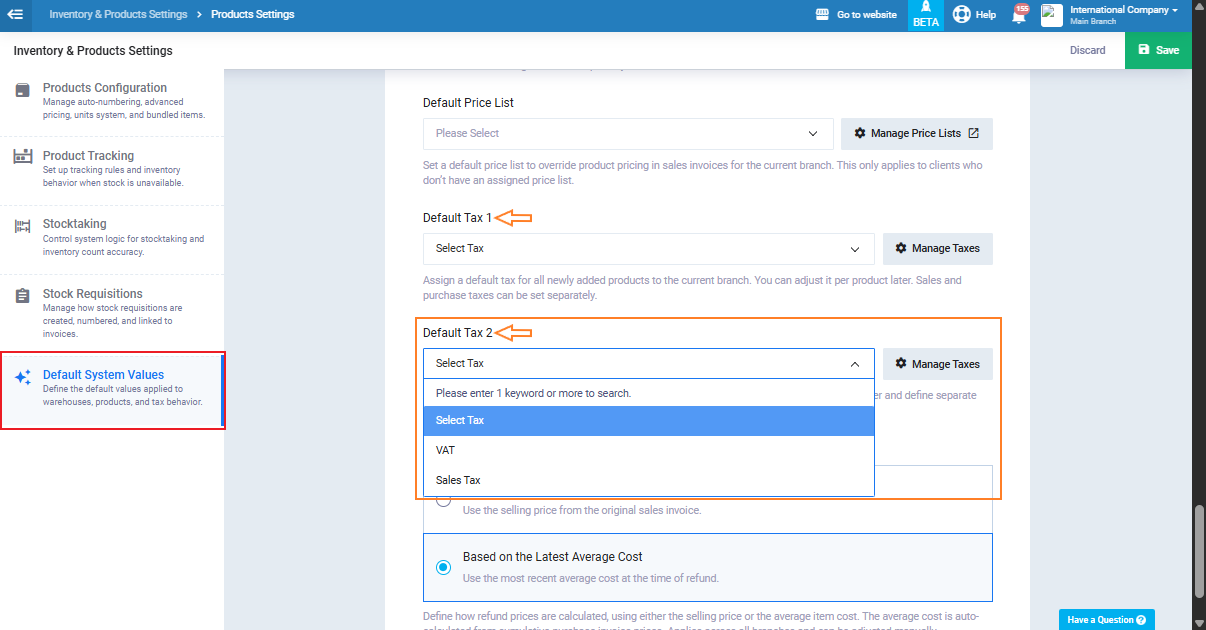Click the Go to website store icon
Viewport: 1206px width, 630px height.
[x=823, y=15]
